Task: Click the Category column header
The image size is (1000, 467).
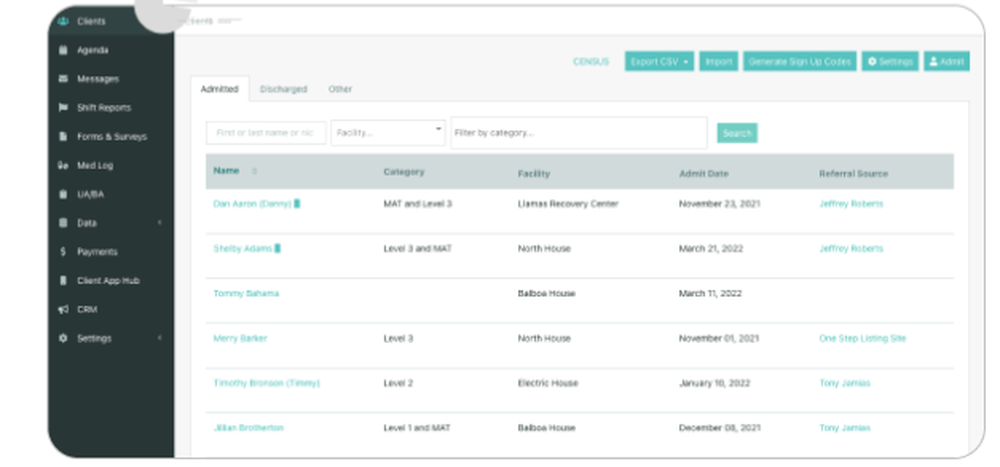Action: [x=404, y=172]
